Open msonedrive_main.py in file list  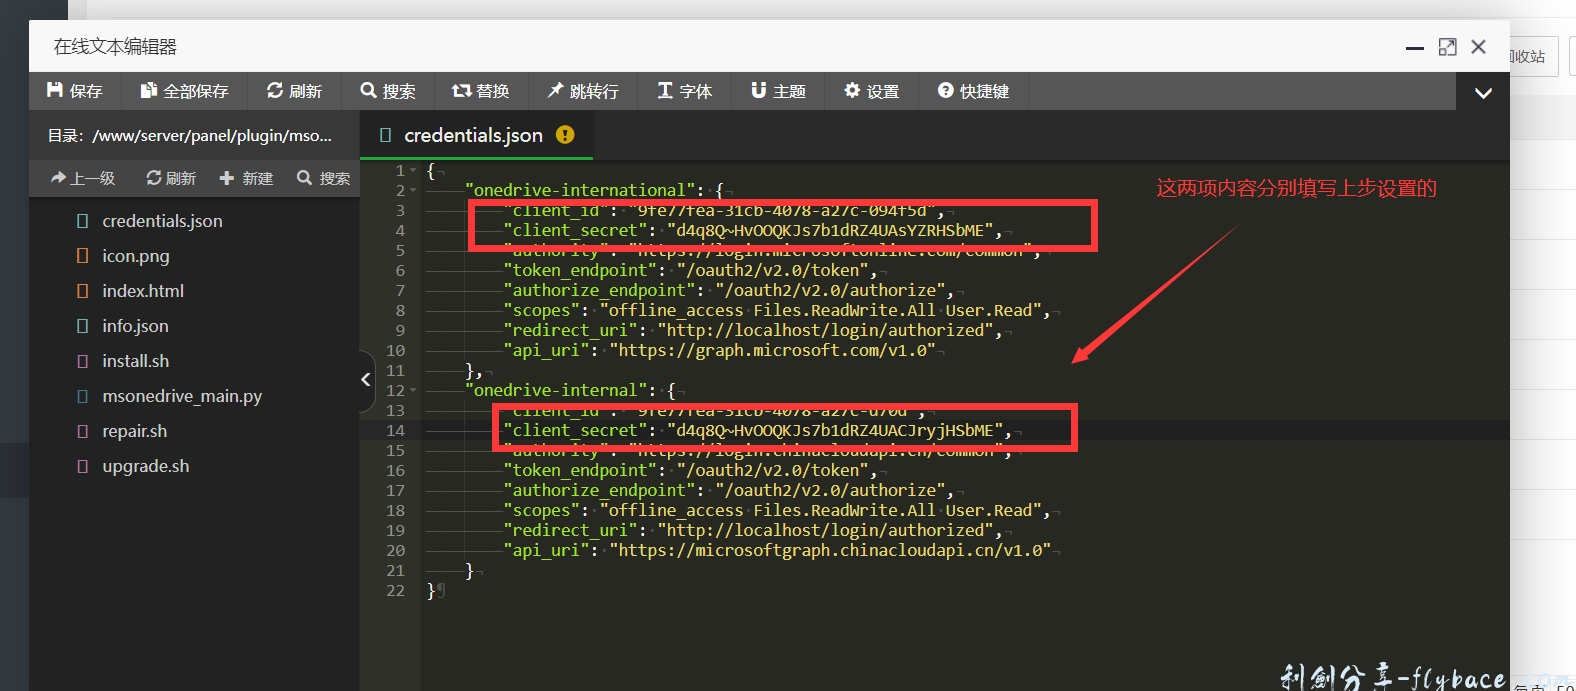click(181, 396)
